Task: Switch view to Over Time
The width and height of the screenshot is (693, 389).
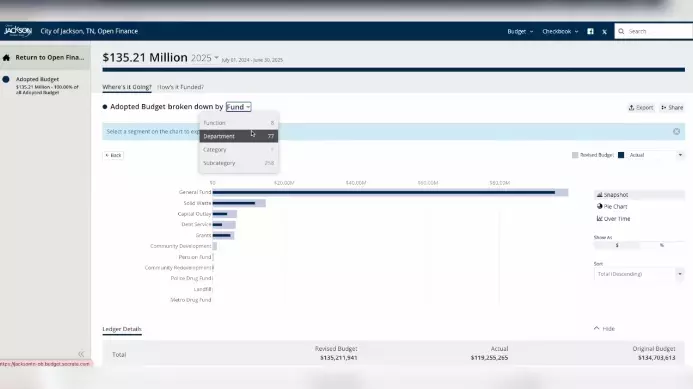Action: (x=613, y=218)
